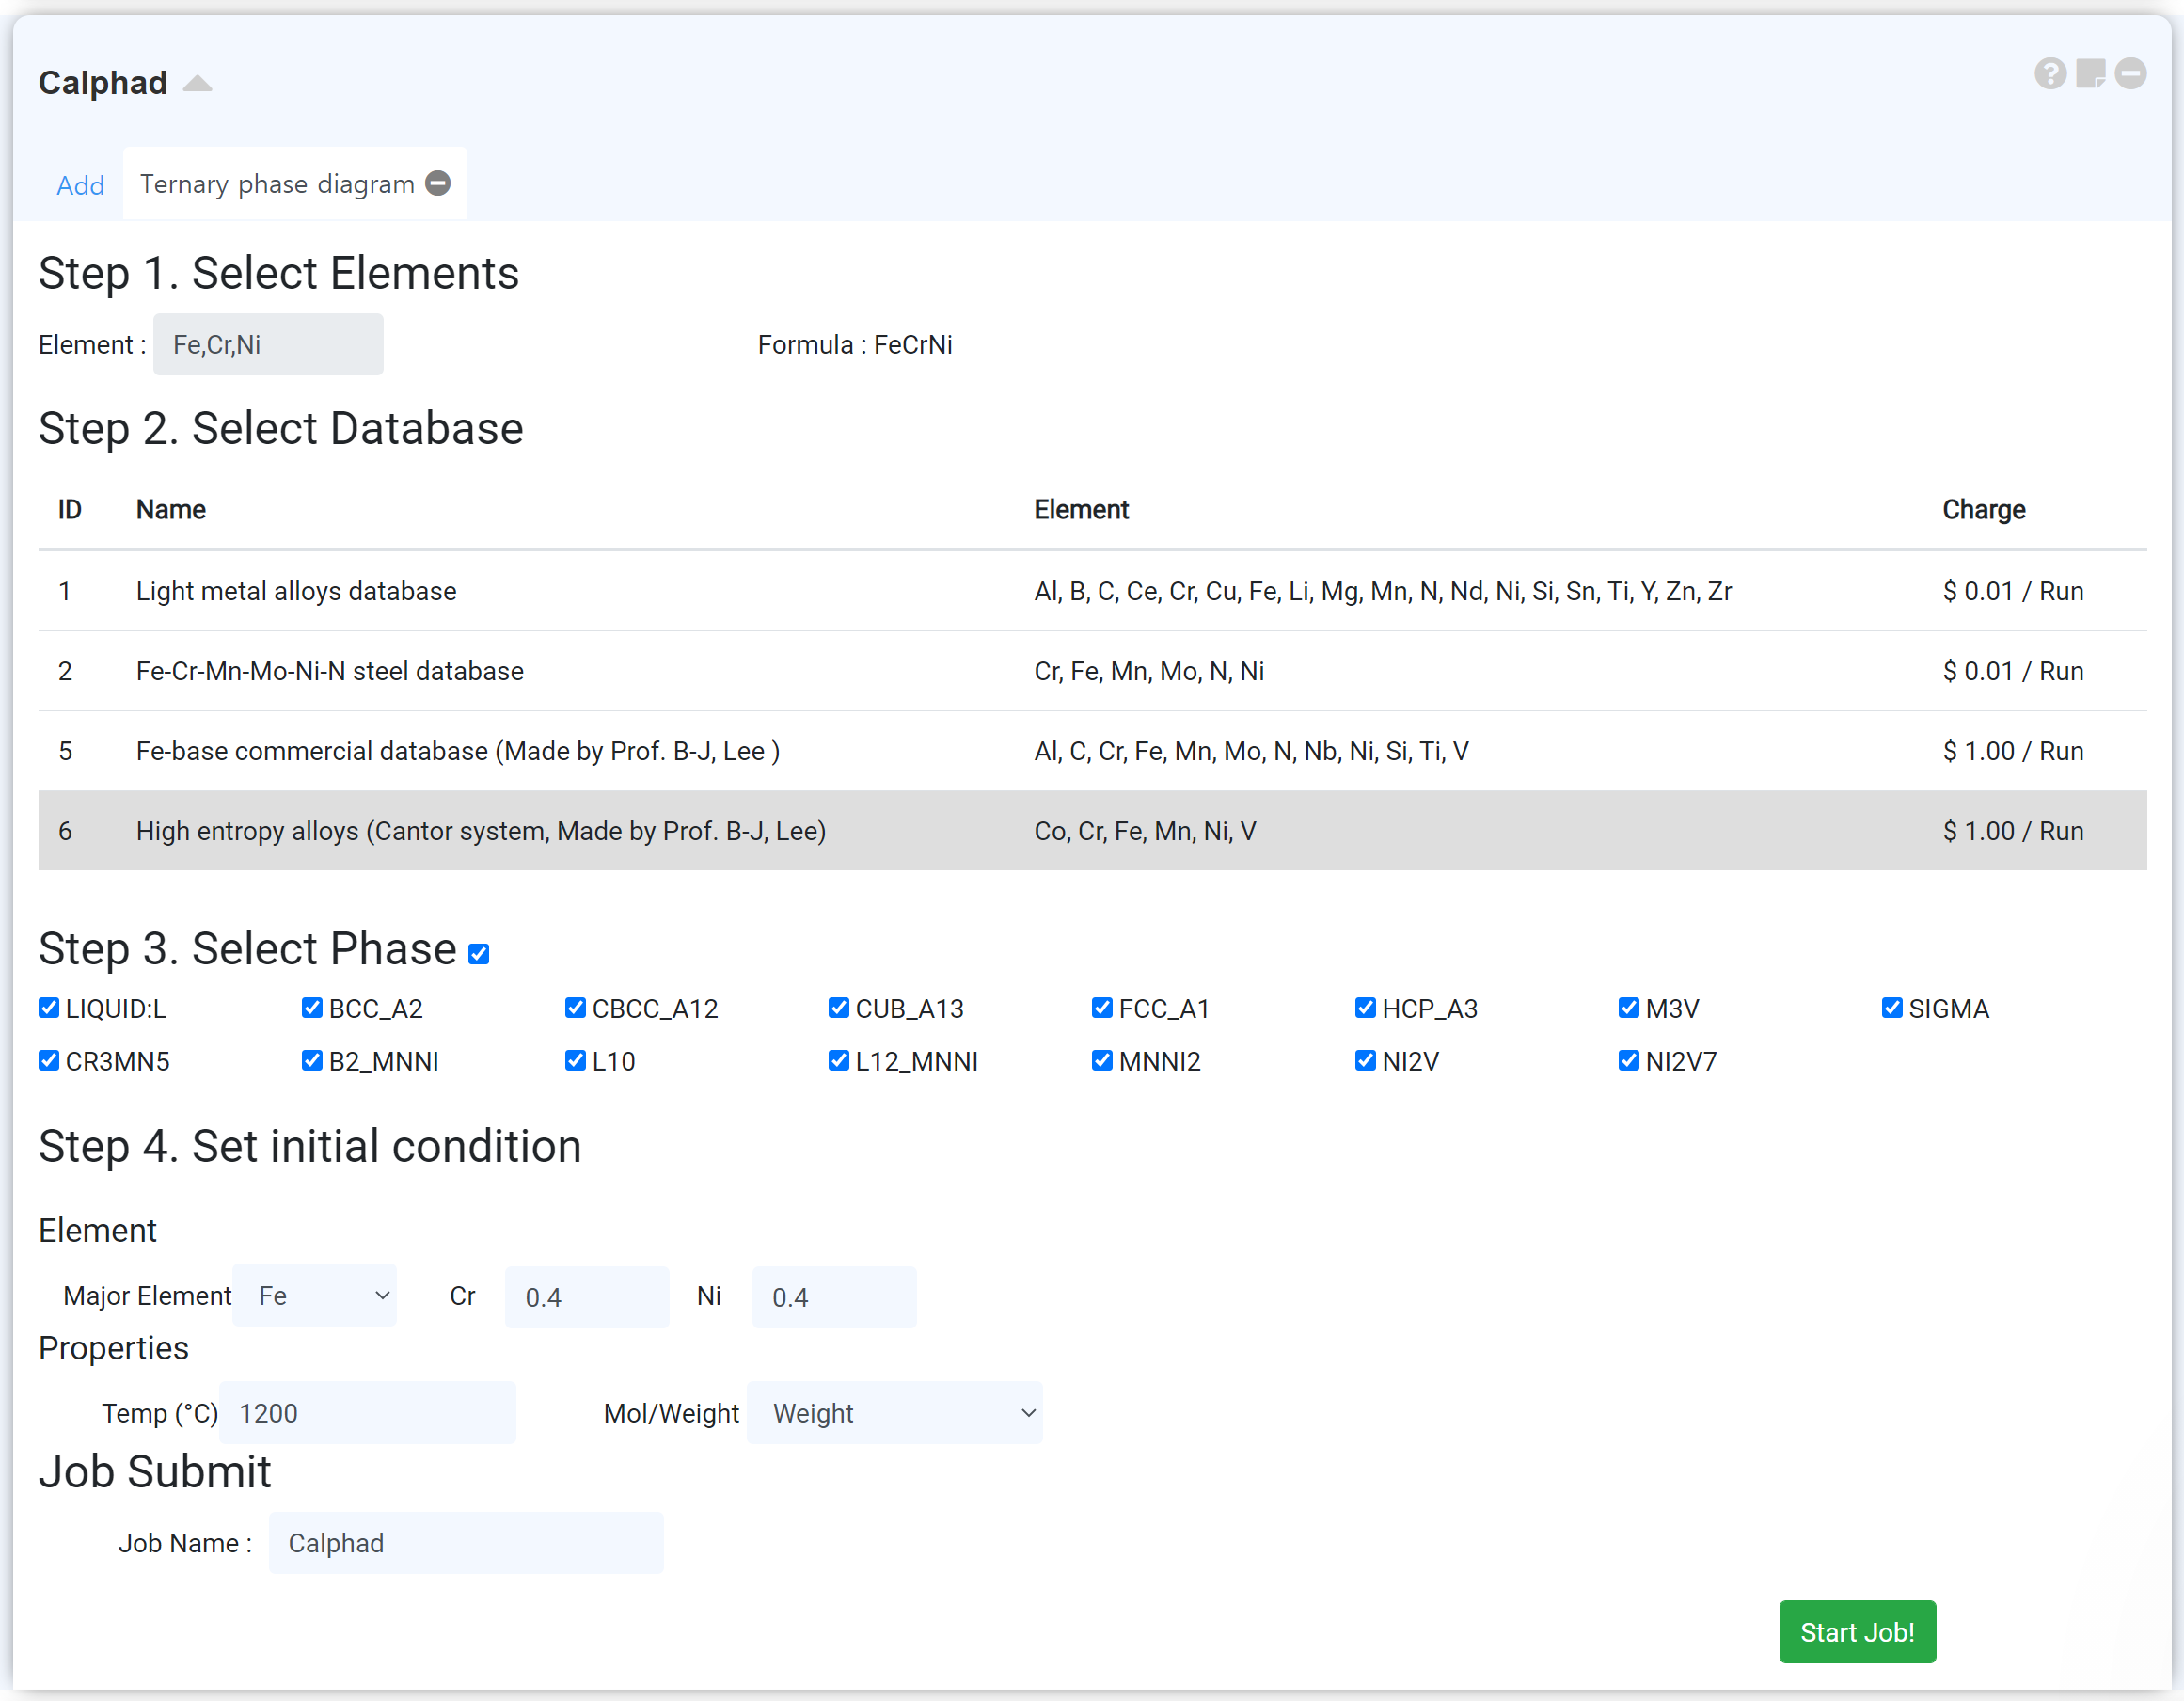Switch to Ternary phase diagram tab
Screen dimensions: 2184x1701
pyautogui.click(x=277, y=184)
